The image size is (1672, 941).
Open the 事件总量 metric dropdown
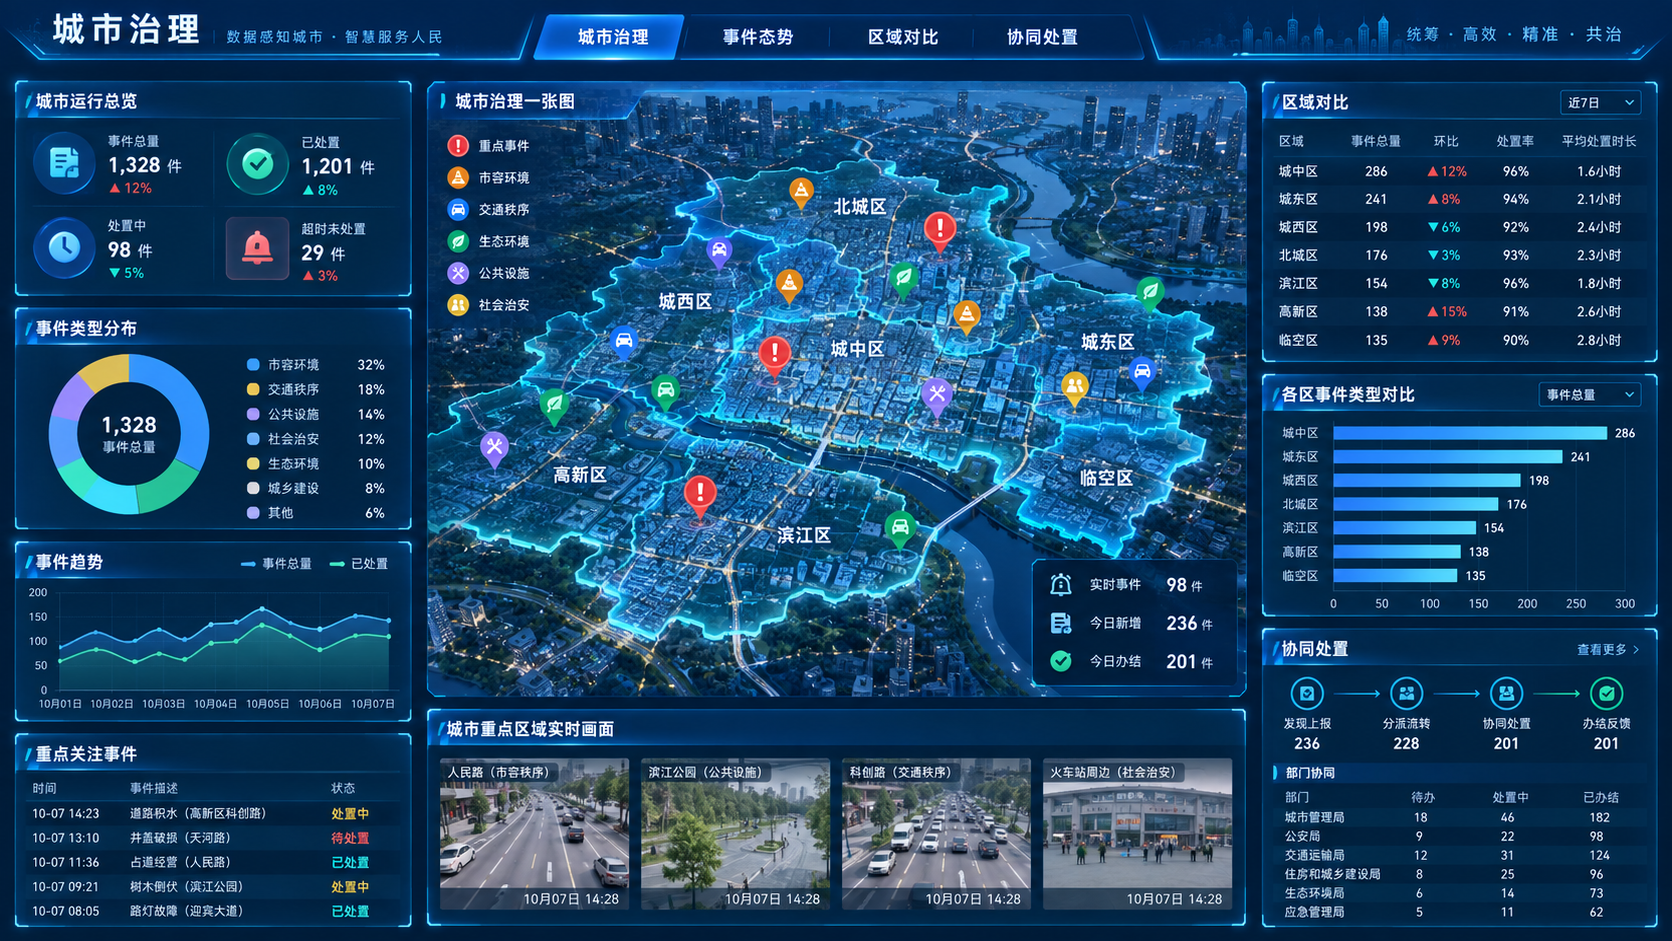[1589, 395]
